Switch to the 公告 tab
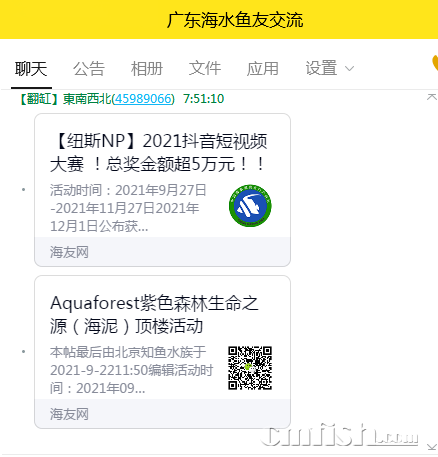The image size is (438, 457). (x=89, y=69)
